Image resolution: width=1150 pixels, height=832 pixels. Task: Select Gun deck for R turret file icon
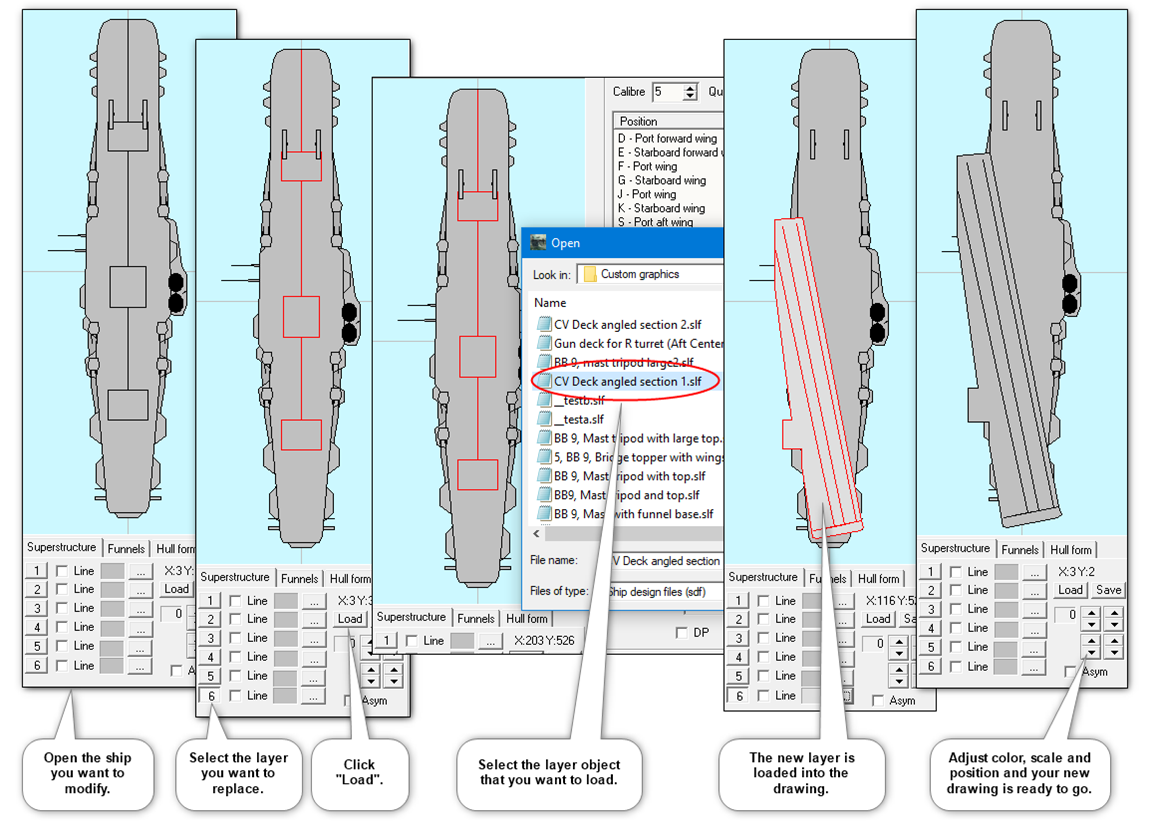544,343
